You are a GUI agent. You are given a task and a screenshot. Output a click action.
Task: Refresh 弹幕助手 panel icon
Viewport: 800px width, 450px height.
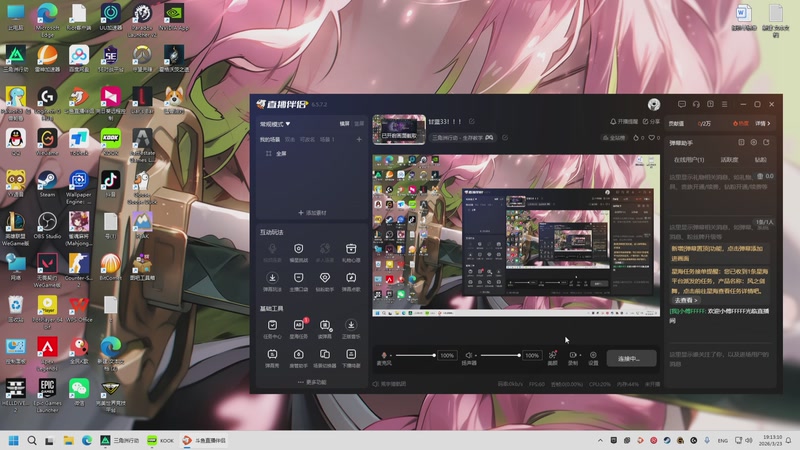pyautogui.click(x=766, y=142)
